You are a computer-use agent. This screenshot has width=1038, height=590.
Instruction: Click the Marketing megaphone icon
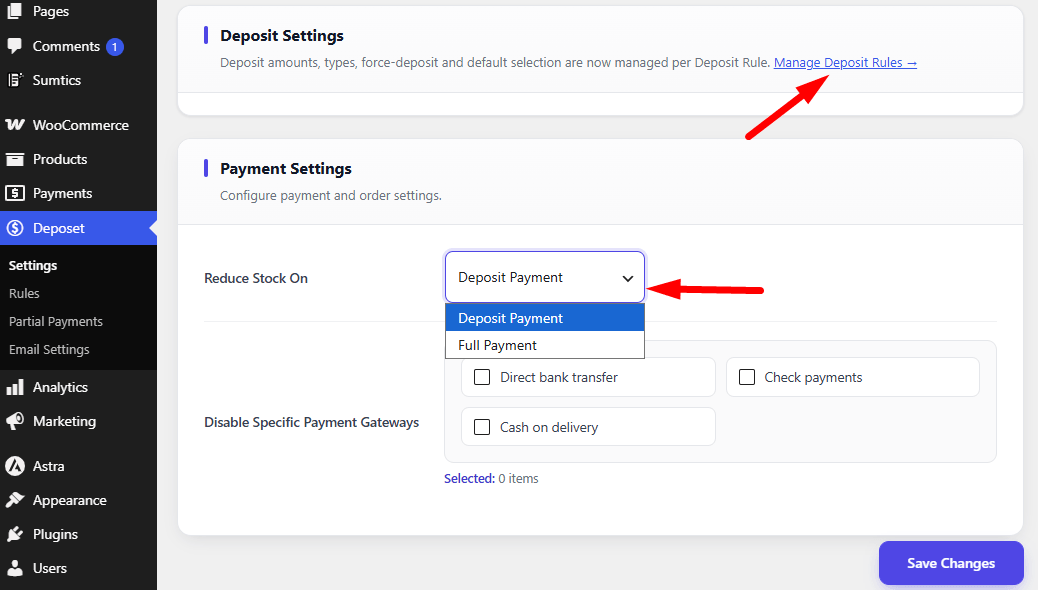pos(15,422)
